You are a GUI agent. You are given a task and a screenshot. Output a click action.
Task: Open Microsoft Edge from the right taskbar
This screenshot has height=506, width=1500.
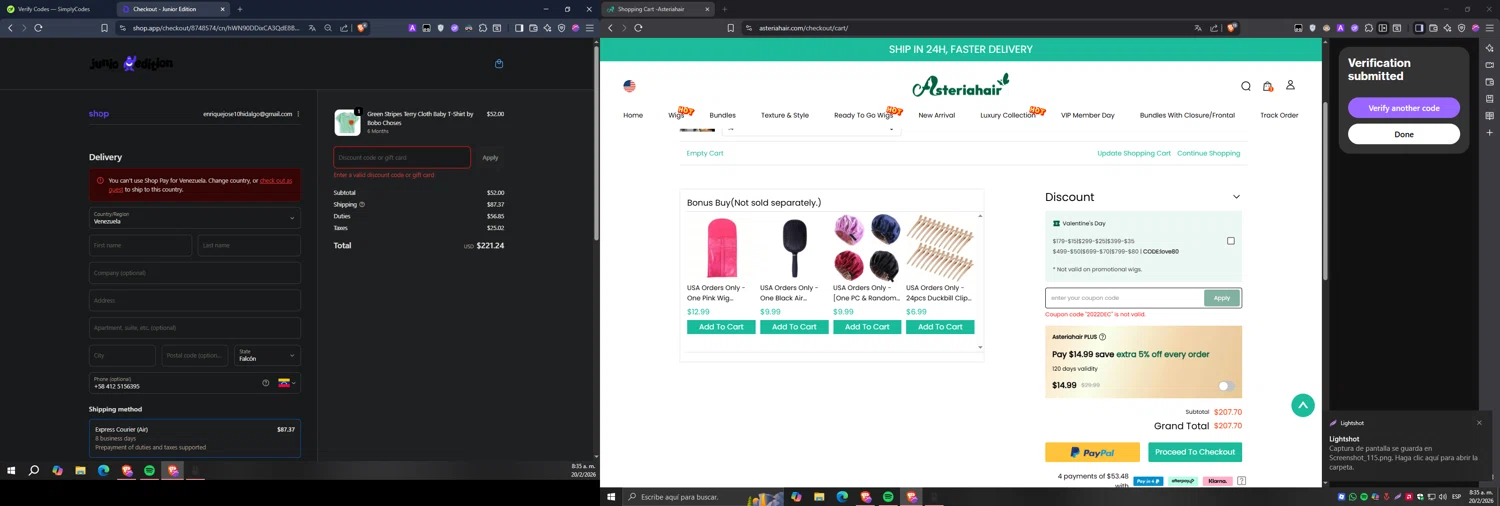[x=842, y=497]
